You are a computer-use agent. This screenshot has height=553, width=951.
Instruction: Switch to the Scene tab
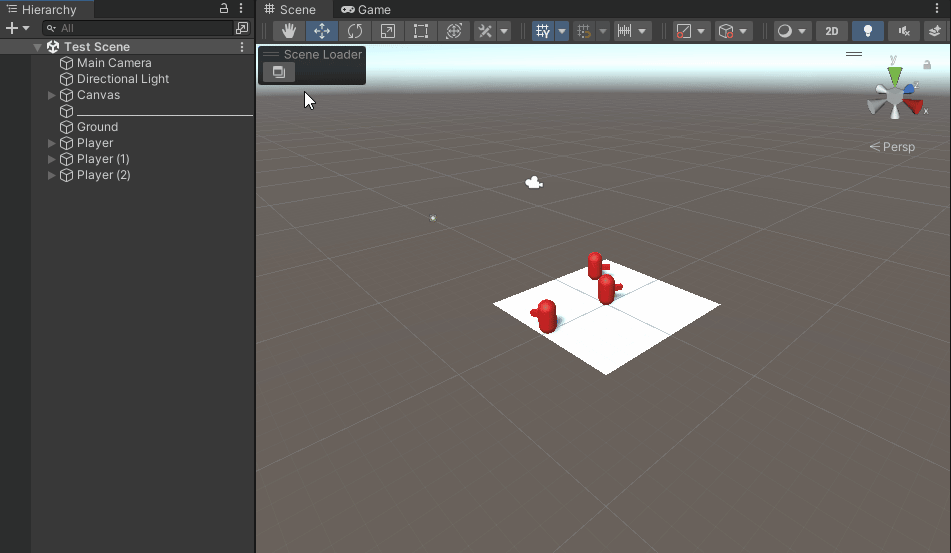point(291,10)
